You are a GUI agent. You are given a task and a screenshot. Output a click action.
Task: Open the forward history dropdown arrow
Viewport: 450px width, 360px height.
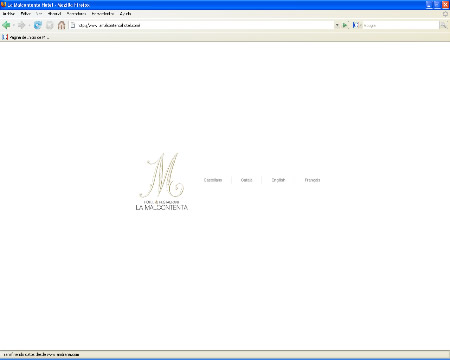pos(29,25)
